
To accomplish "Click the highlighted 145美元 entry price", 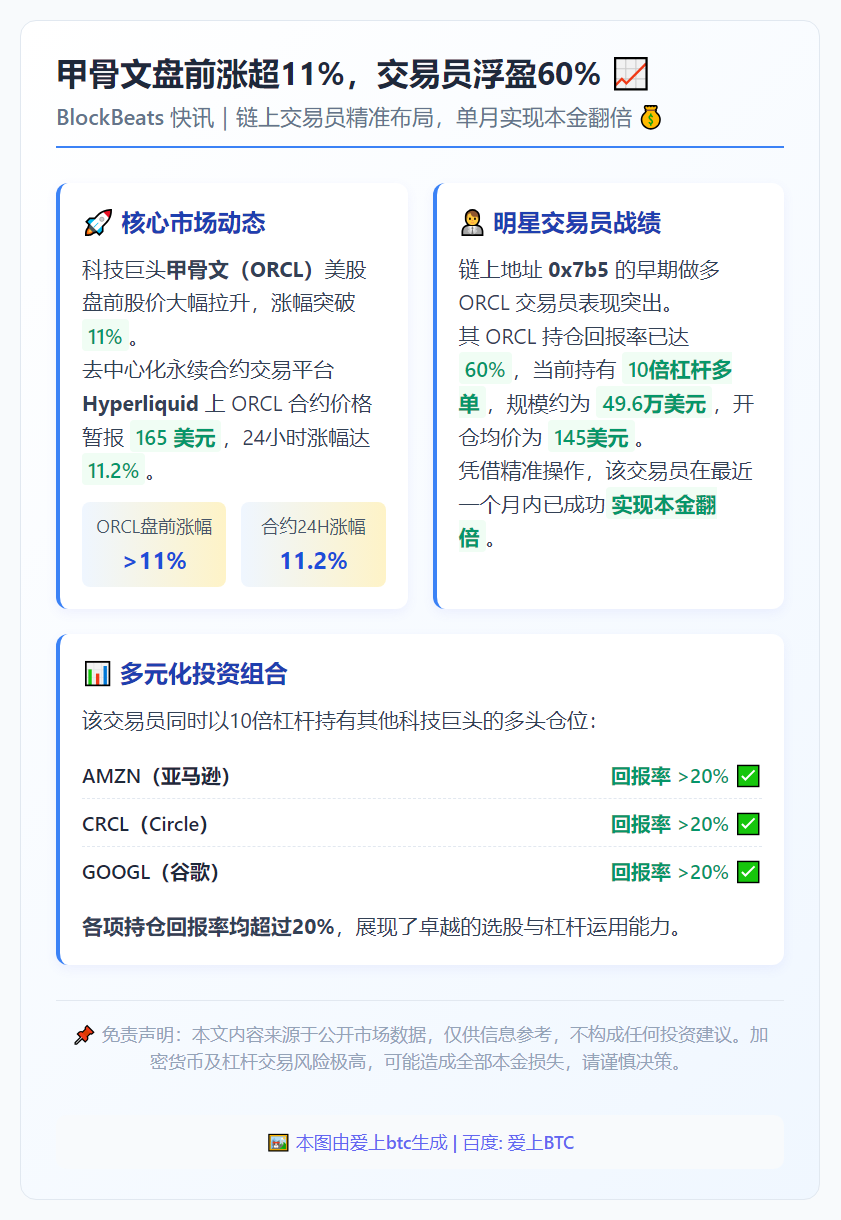I will click(x=591, y=437).
